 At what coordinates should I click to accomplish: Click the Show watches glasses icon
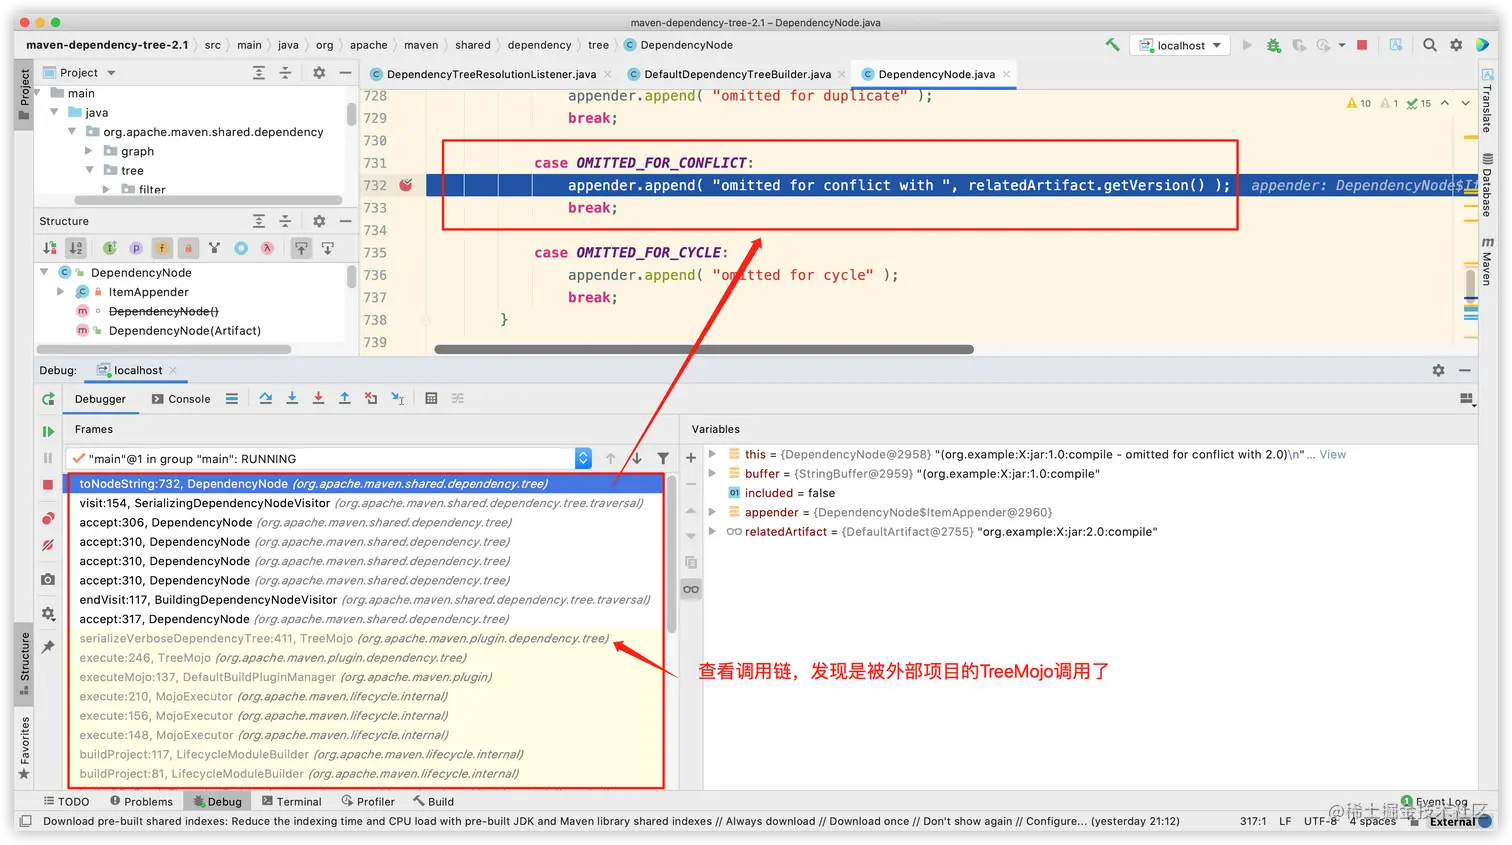[x=691, y=589]
